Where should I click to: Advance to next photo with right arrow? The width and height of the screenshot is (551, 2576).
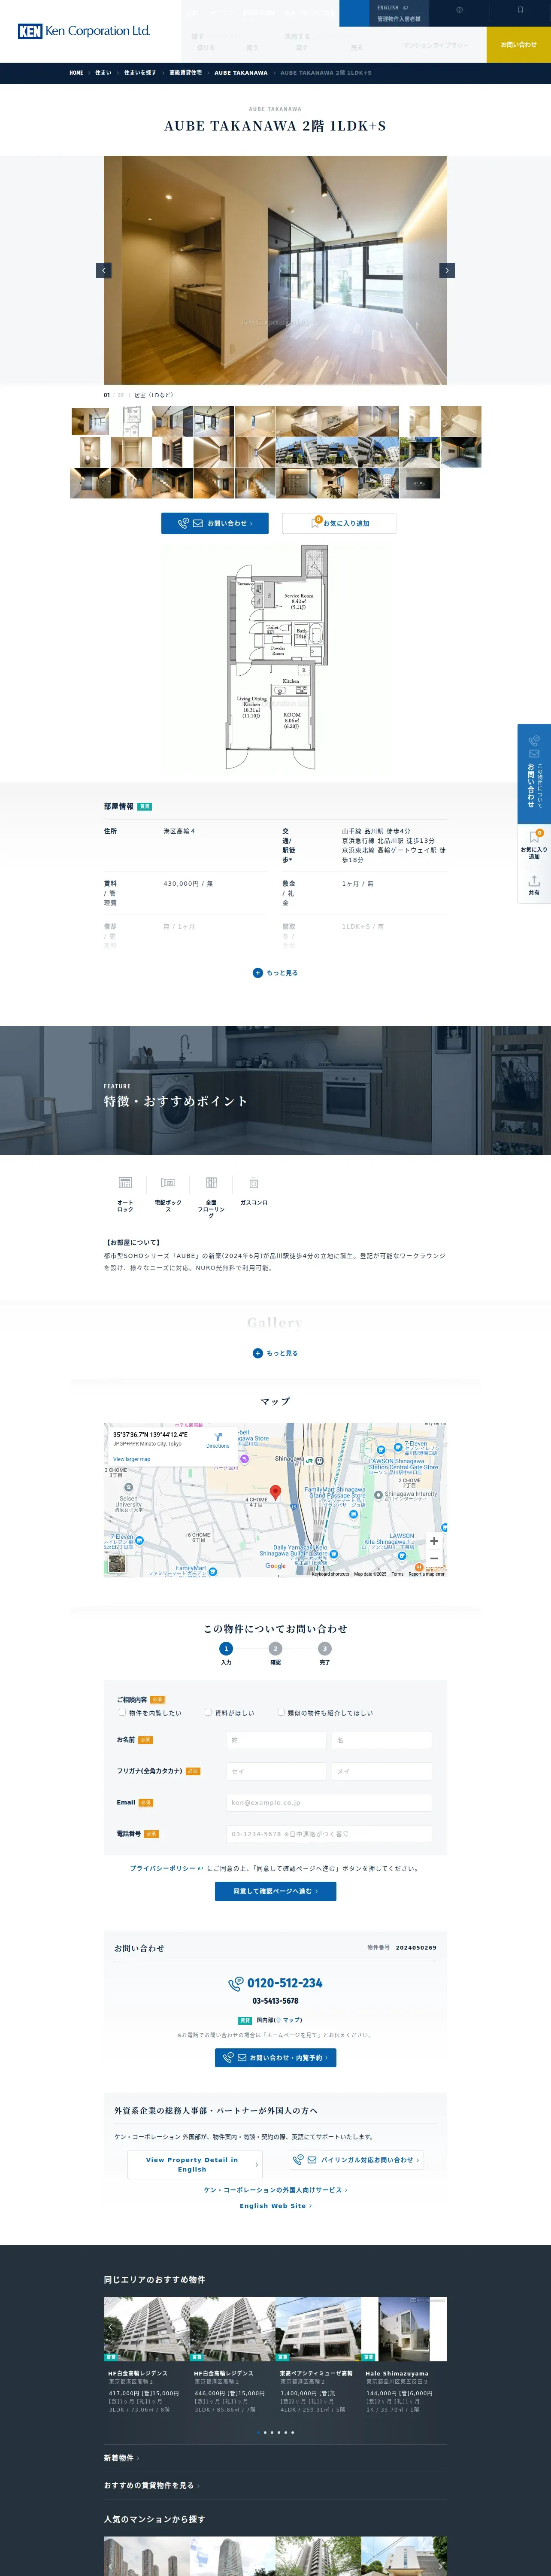pyautogui.click(x=447, y=270)
